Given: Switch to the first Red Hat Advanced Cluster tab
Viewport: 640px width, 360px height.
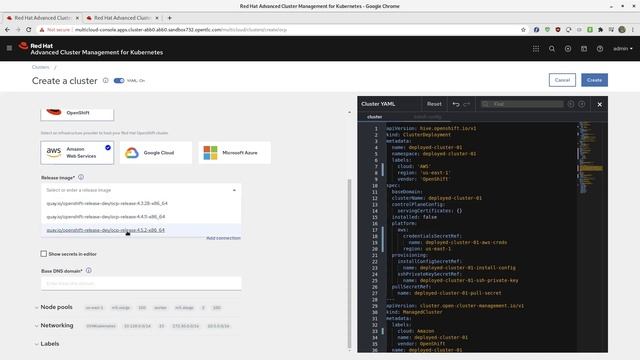Looking at the screenshot, I should click(42, 18).
